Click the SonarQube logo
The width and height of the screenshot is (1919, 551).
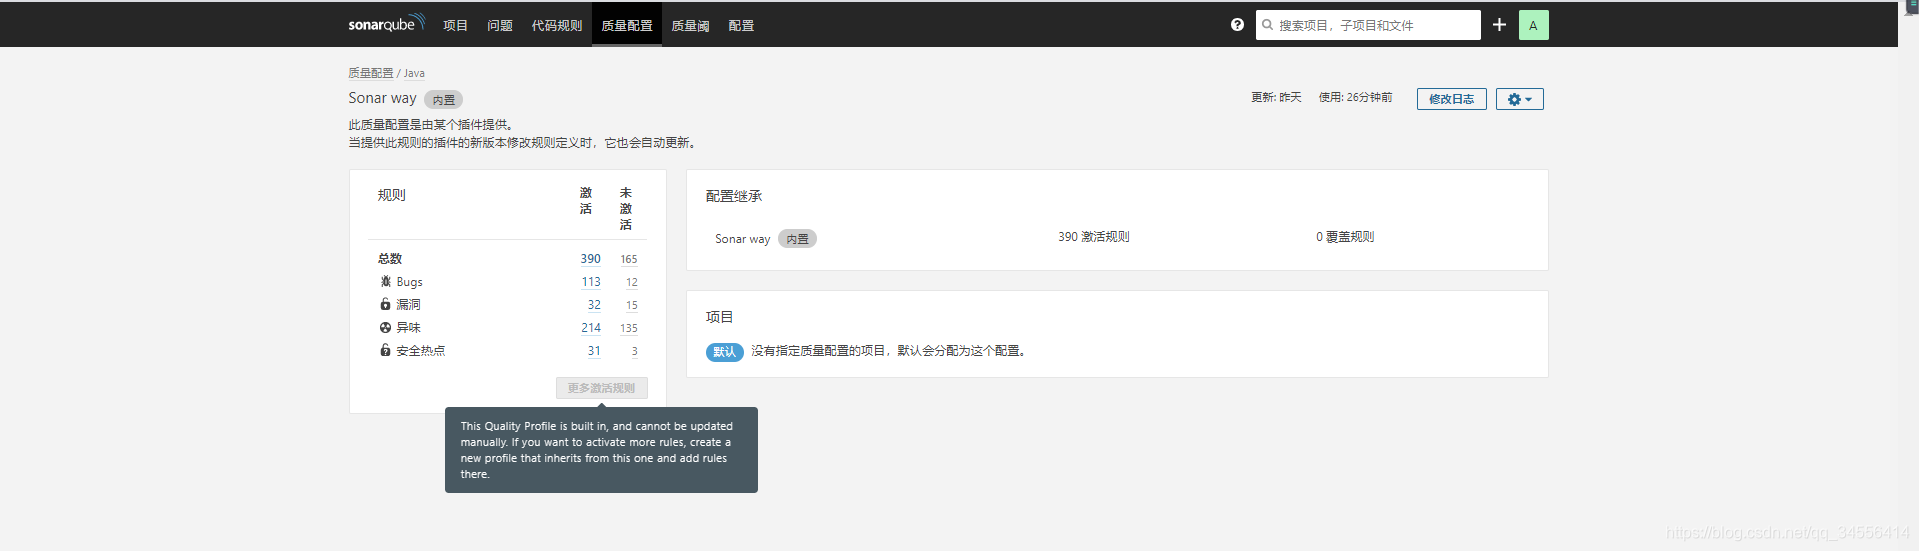point(386,24)
